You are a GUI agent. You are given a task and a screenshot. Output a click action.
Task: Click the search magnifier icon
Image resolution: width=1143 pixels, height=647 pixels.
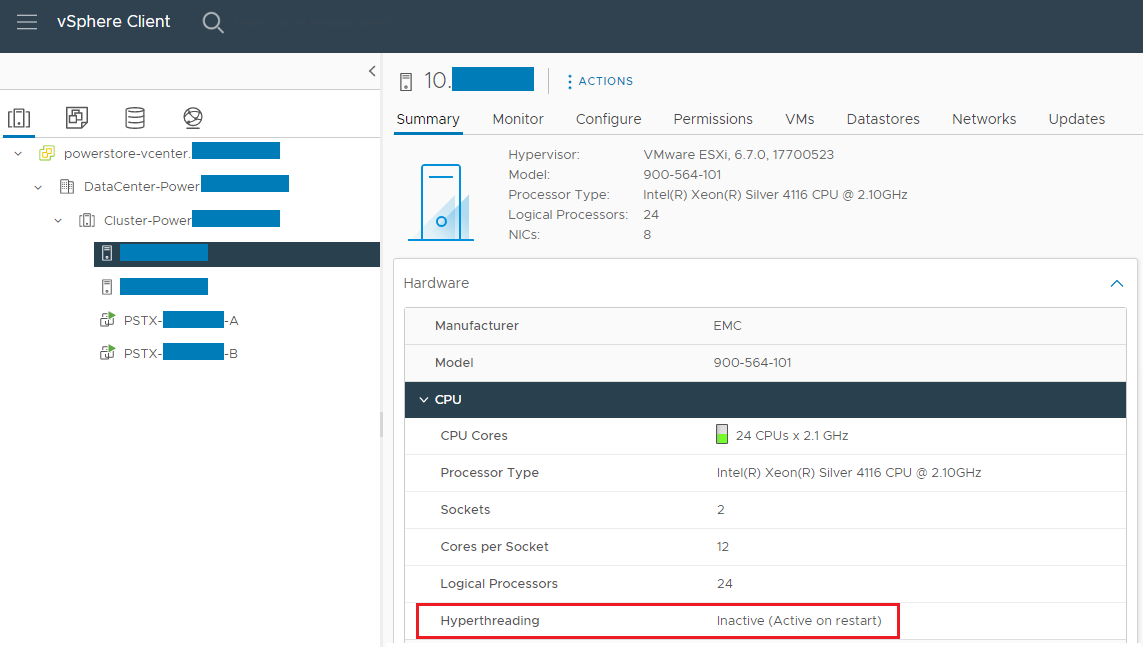point(213,22)
